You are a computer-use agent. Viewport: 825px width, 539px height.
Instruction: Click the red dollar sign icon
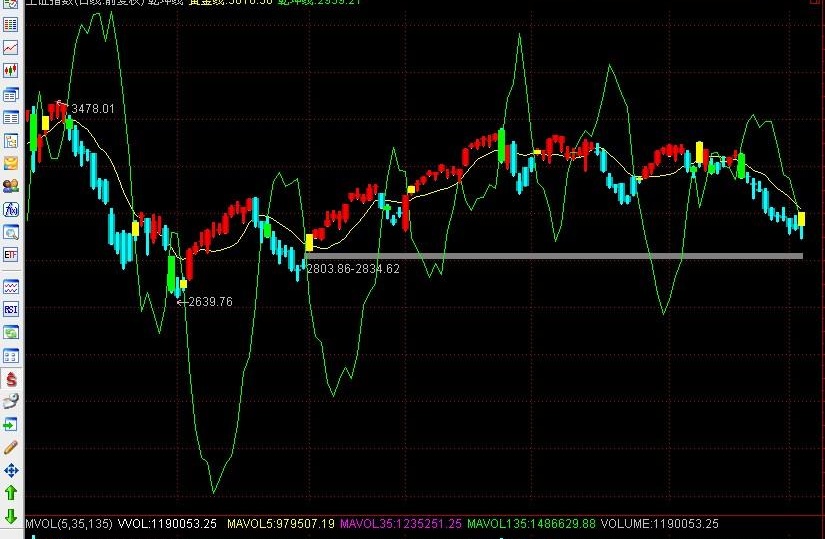click(11, 379)
